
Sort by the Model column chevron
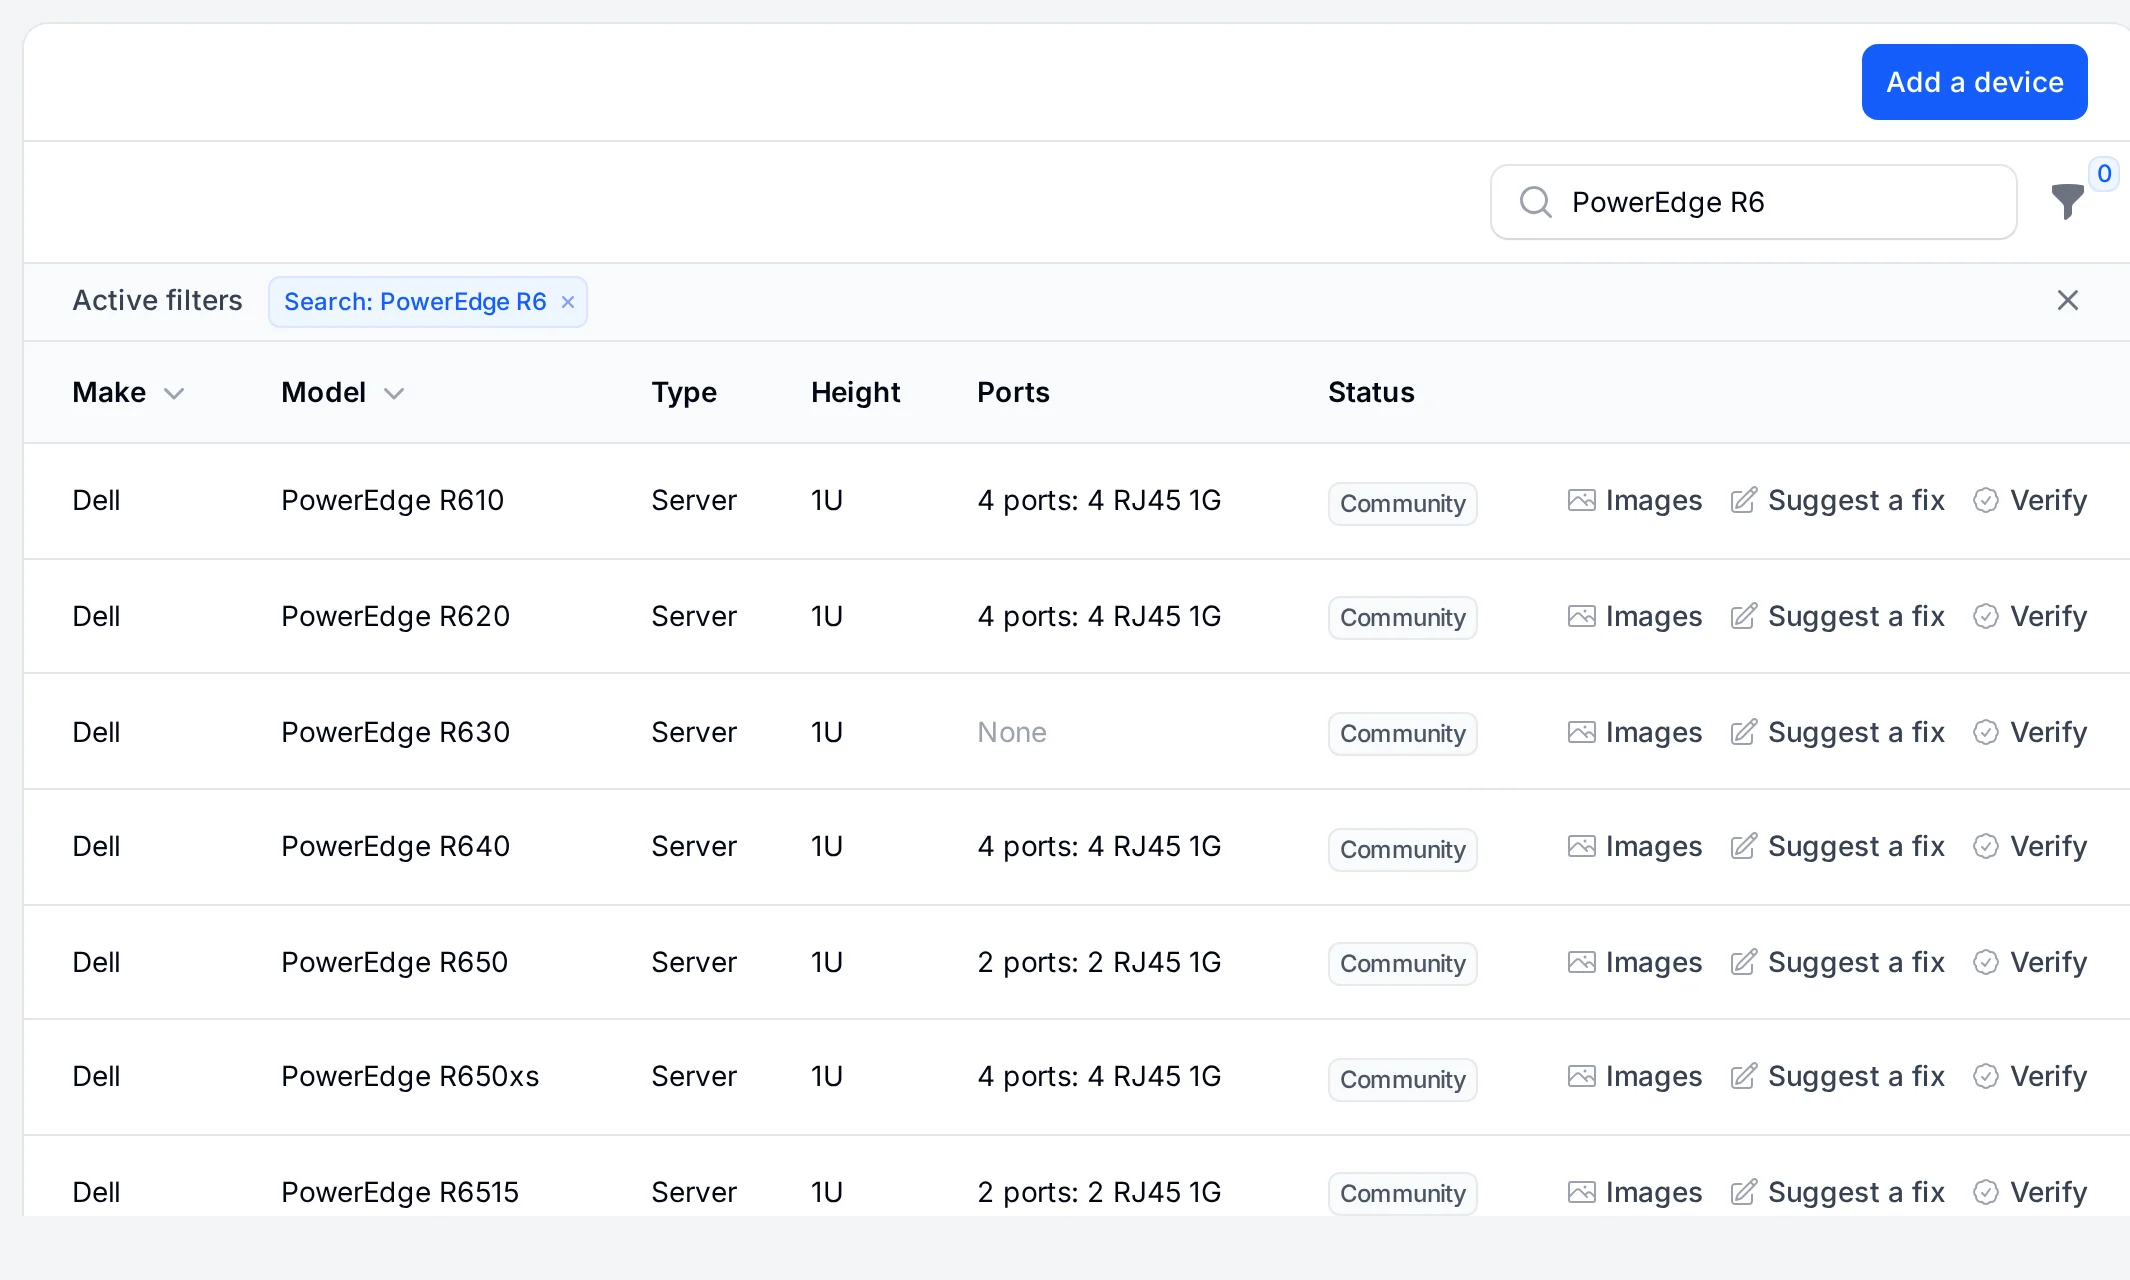394,393
